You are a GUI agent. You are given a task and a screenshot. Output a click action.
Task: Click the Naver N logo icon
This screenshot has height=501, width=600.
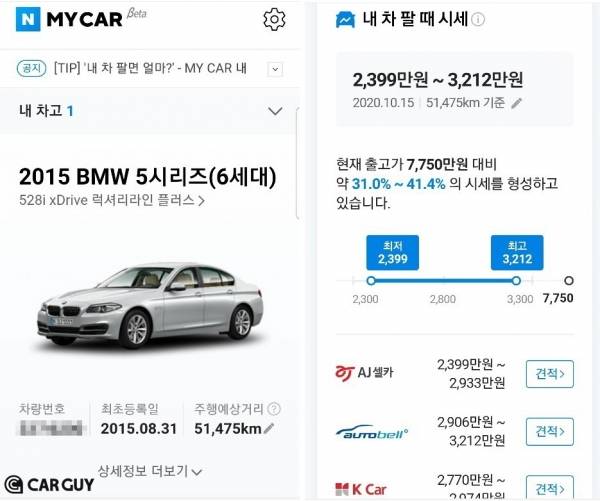tap(28, 19)
